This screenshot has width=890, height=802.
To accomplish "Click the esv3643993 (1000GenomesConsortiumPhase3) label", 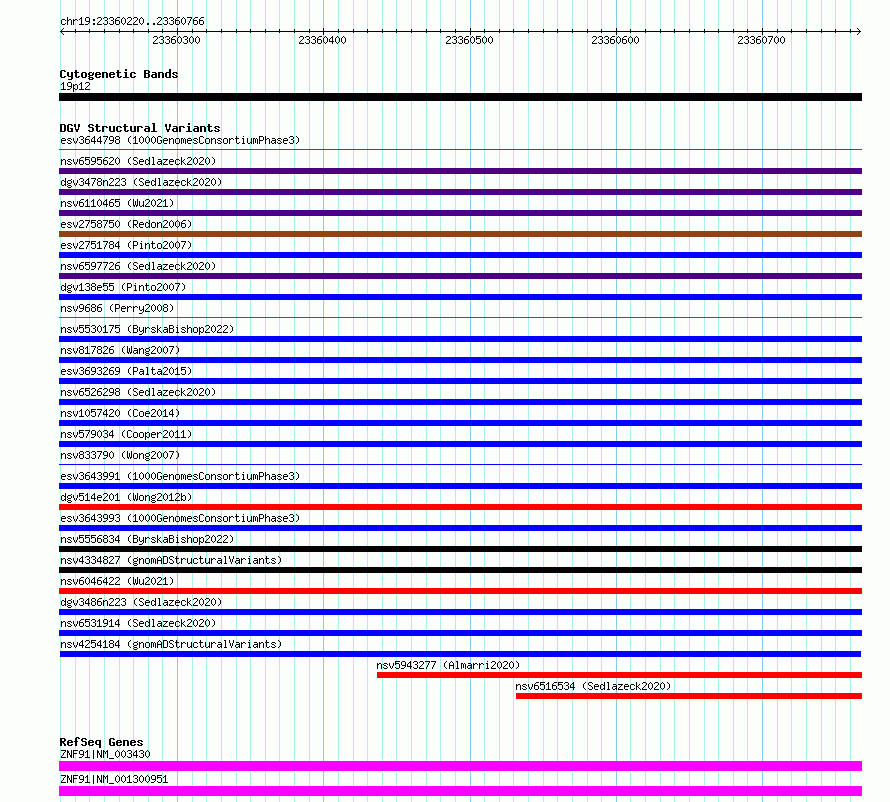I will point(180,518).
